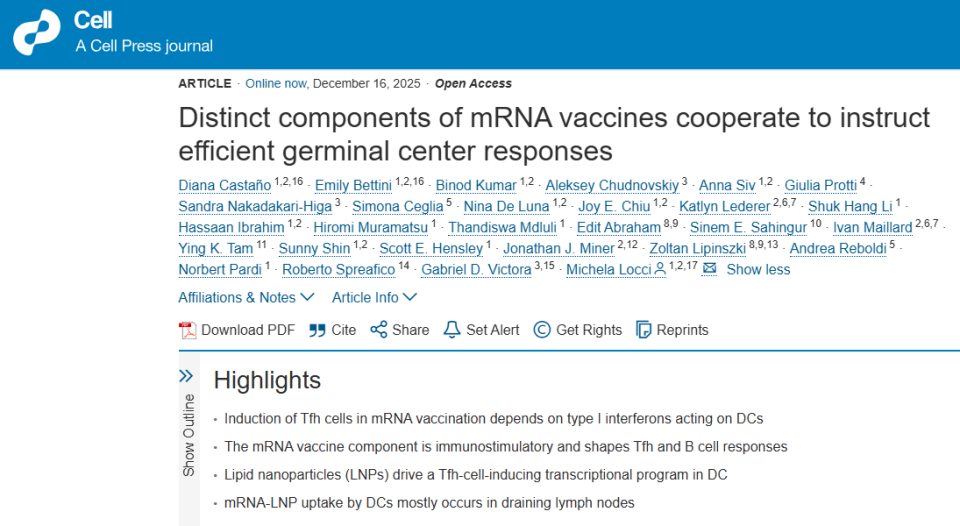Screen dimensions: 960x526
Task: Click the Download PDF text link
Action: [248, 330]
